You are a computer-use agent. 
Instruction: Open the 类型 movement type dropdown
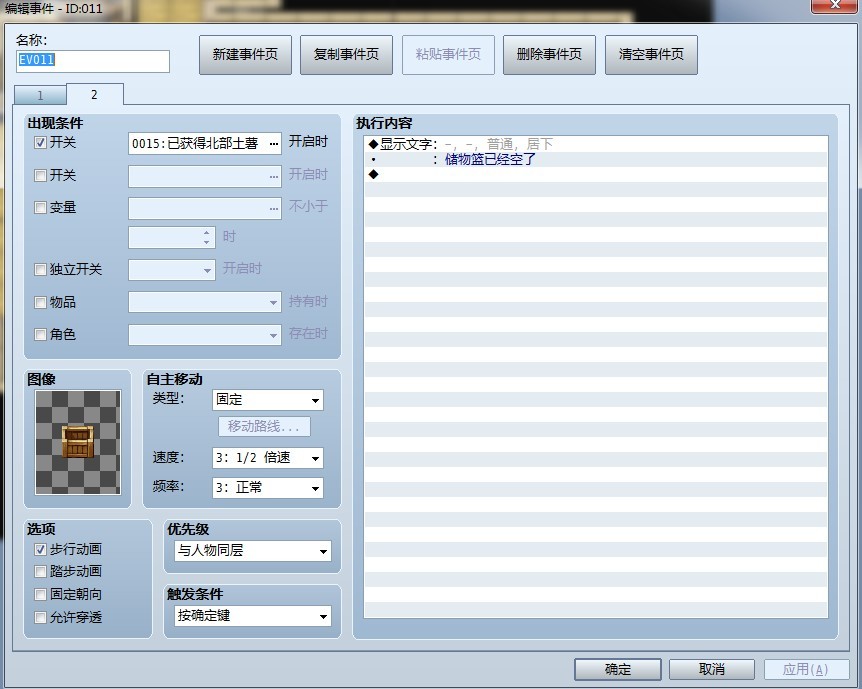tap(268, 400)
